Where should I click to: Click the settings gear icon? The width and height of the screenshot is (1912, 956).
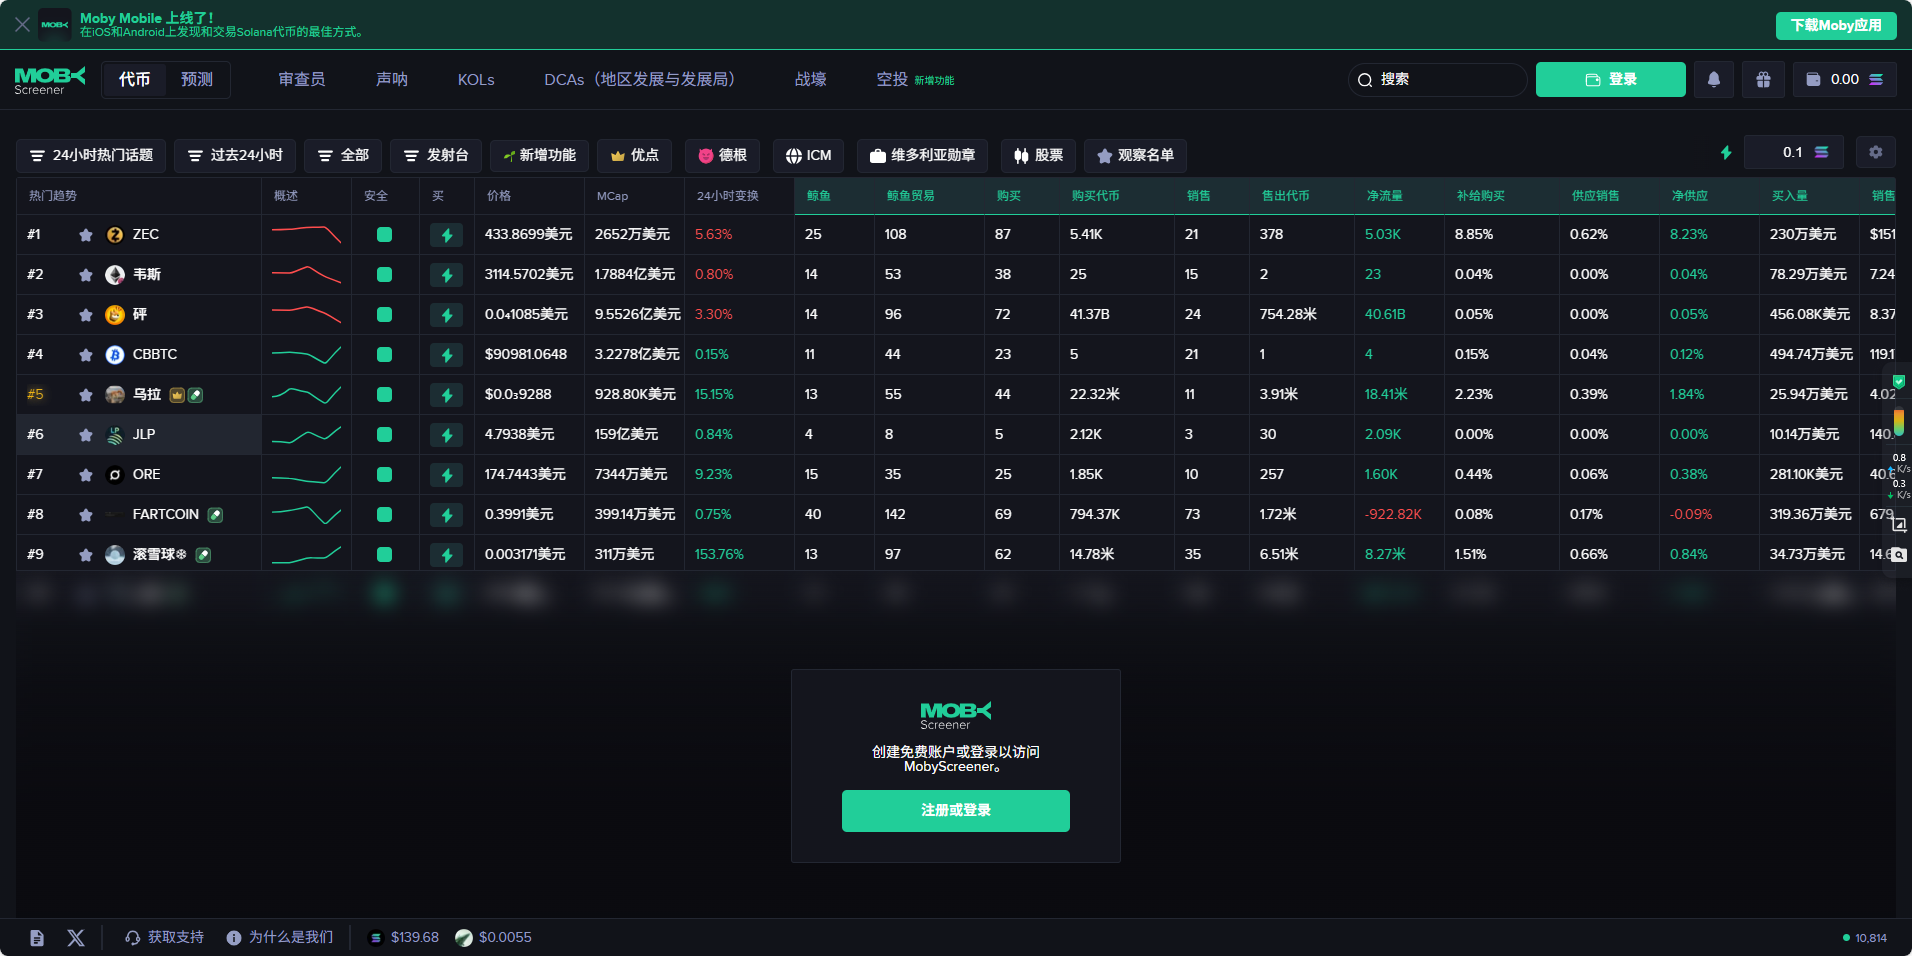[1875, 153]
